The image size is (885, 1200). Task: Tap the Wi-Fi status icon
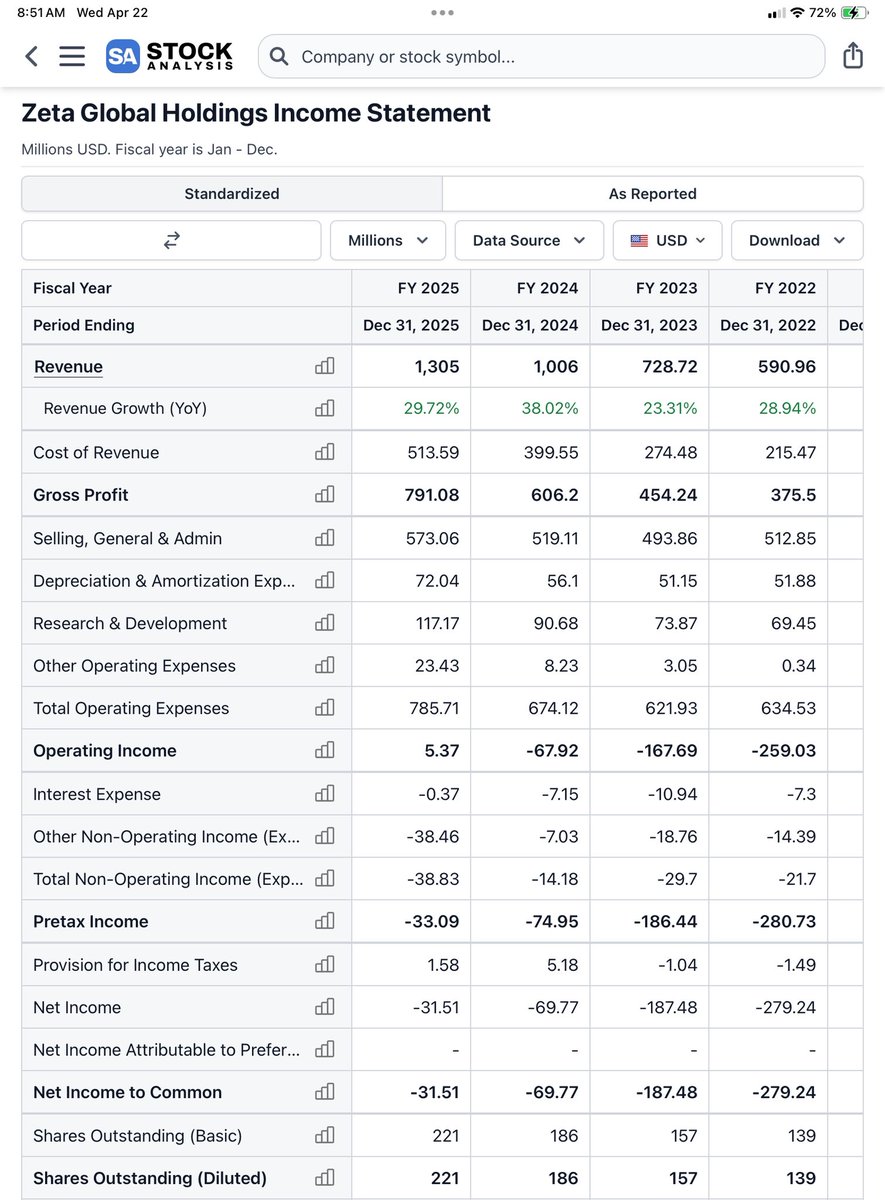click(797, 13)
